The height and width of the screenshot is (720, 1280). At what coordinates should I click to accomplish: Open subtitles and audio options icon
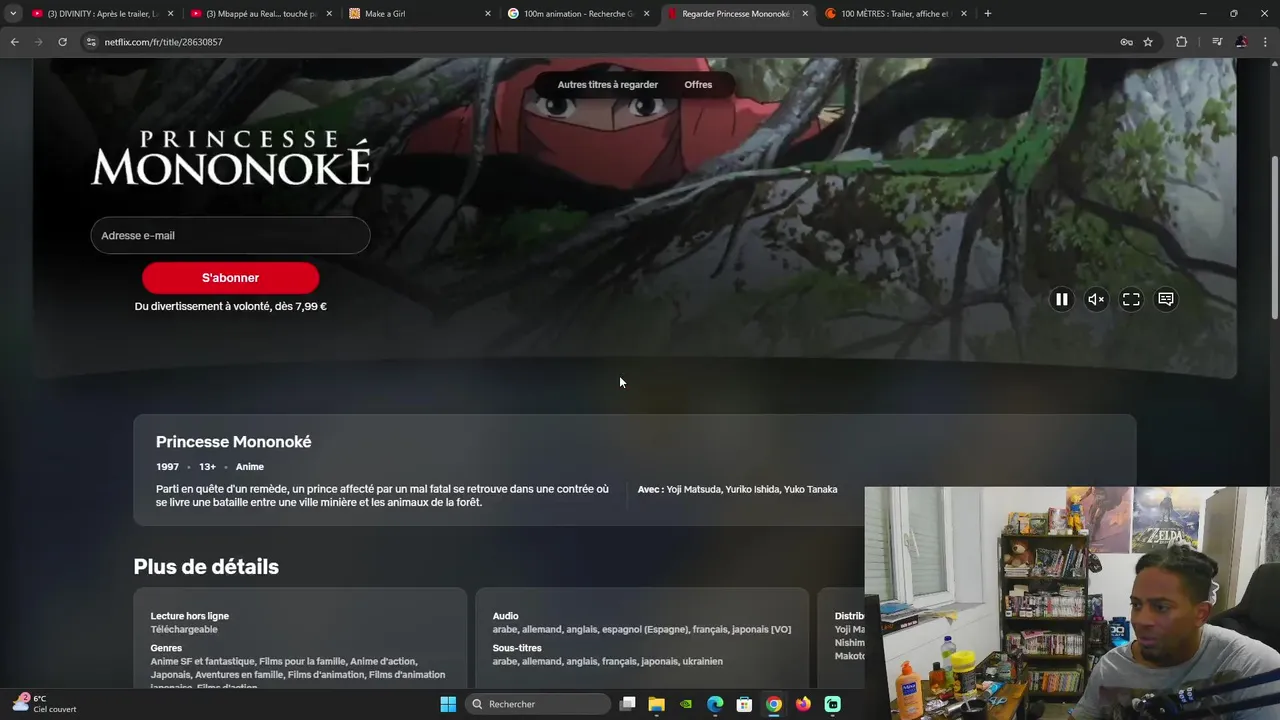[x=1166, y=299]
